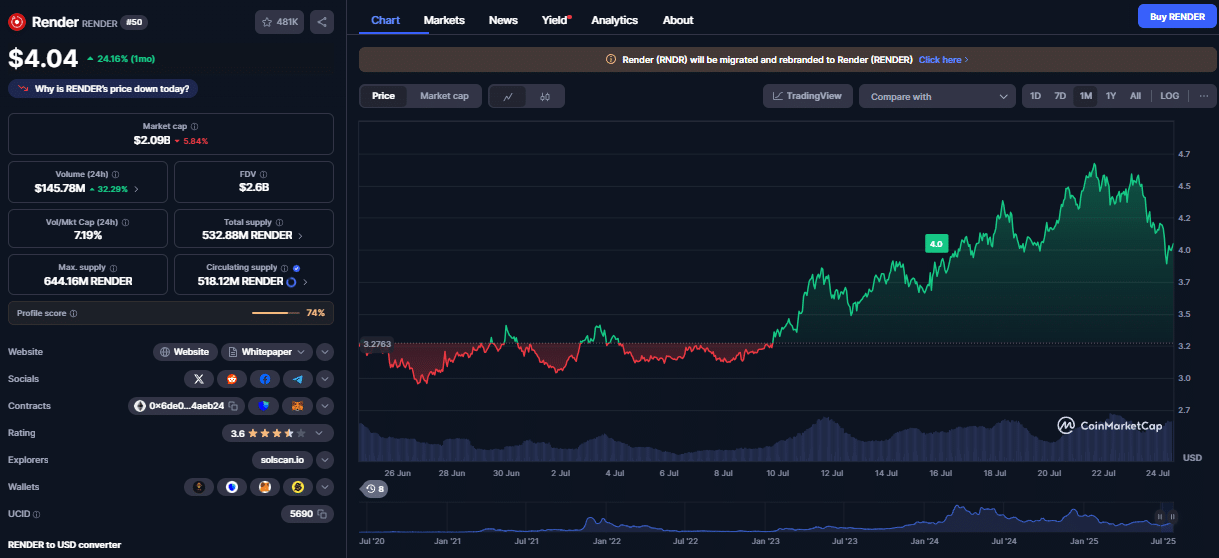This screenshot has height=558, width=1219.
Task: Set chart range to 7D
Action: pos(1060,96)
